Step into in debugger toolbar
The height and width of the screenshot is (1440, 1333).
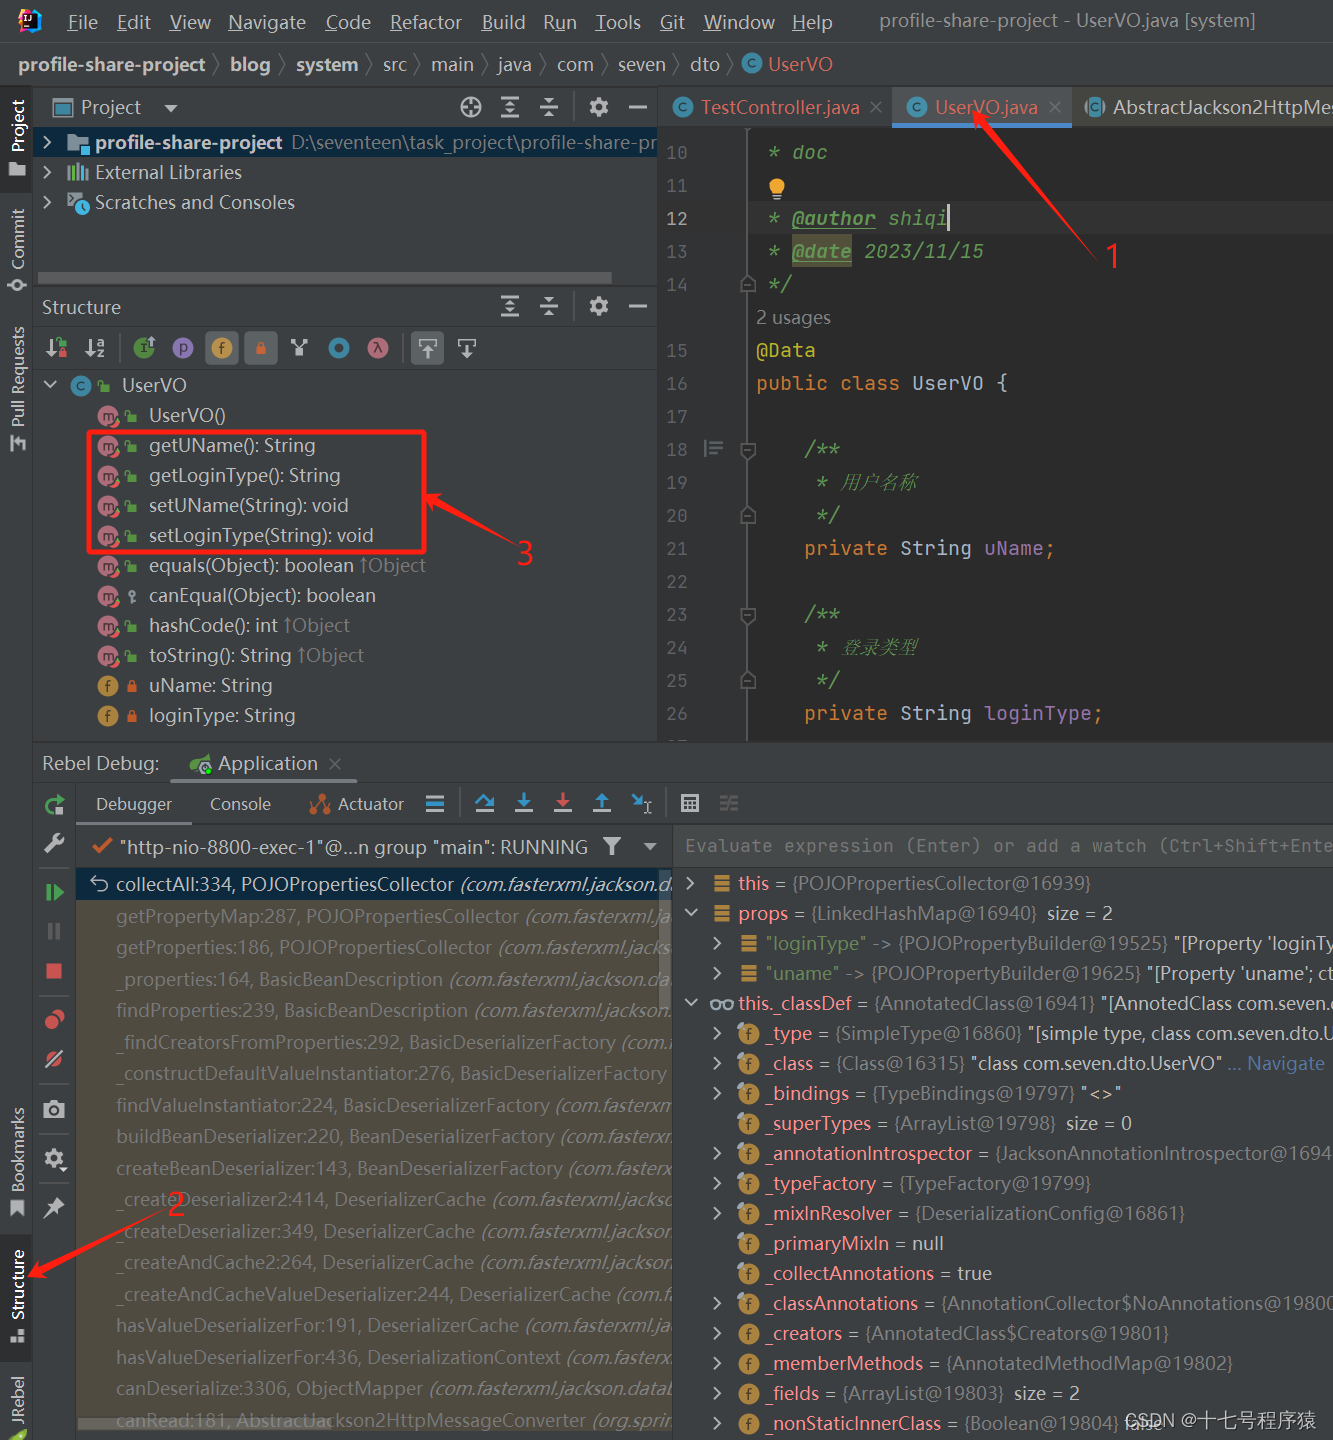524,803
